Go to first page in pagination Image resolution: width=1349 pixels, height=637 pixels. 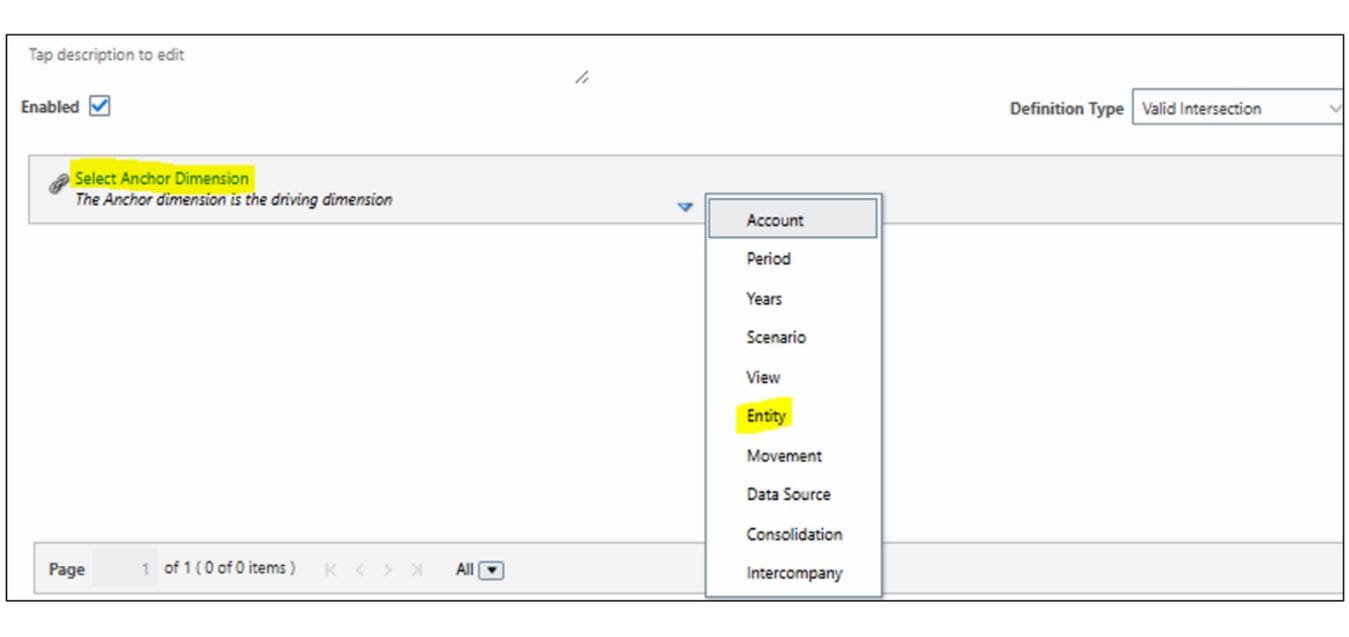point(332,570)
